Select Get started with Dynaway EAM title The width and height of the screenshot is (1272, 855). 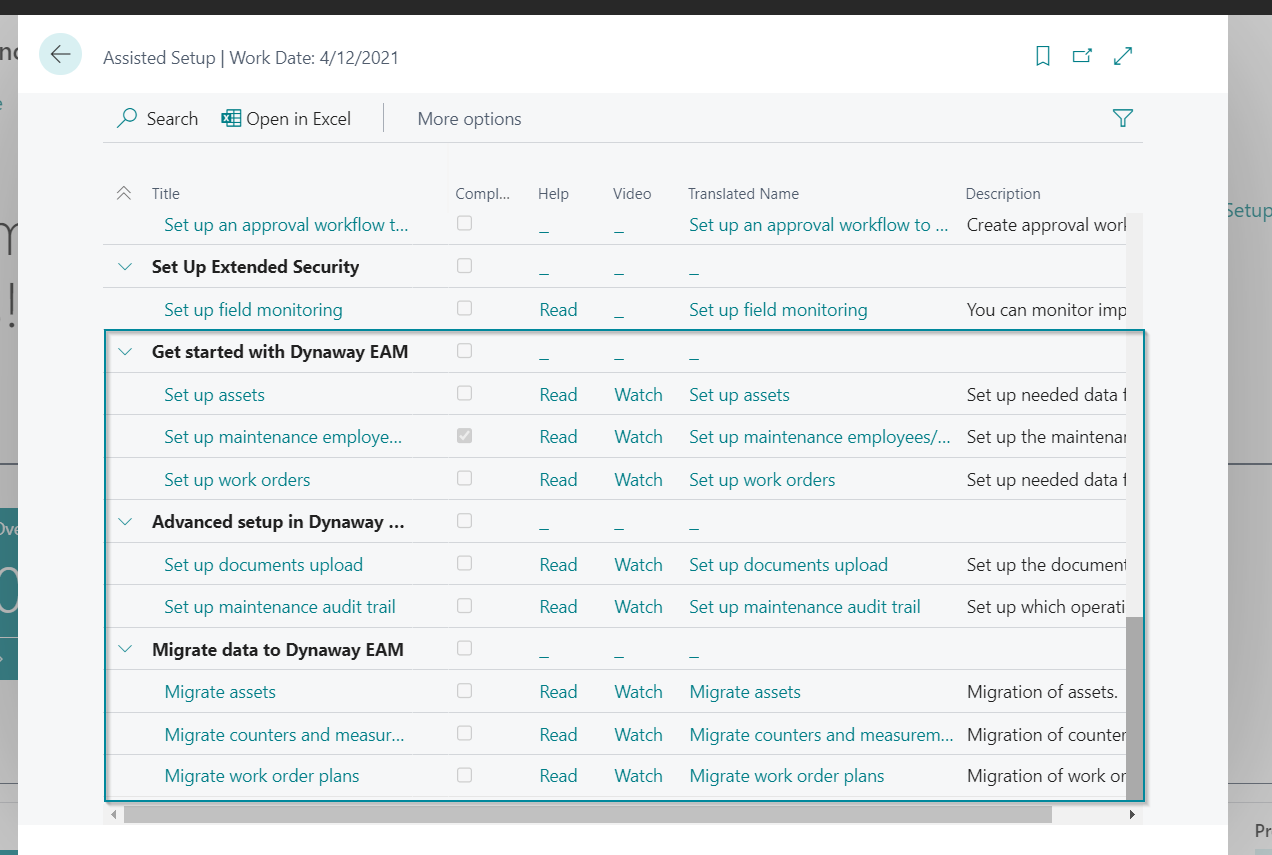pyautogui.click(x=280, y=352)
